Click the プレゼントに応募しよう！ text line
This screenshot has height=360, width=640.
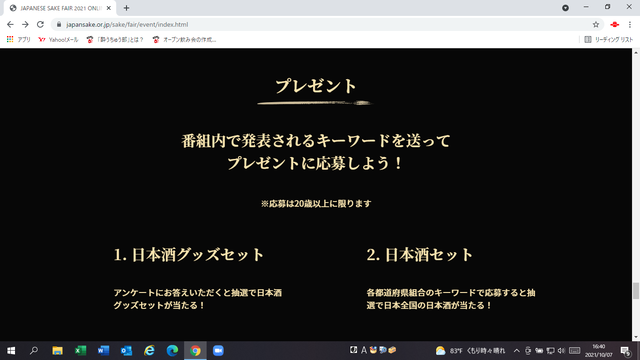click(x=316, y=163)
